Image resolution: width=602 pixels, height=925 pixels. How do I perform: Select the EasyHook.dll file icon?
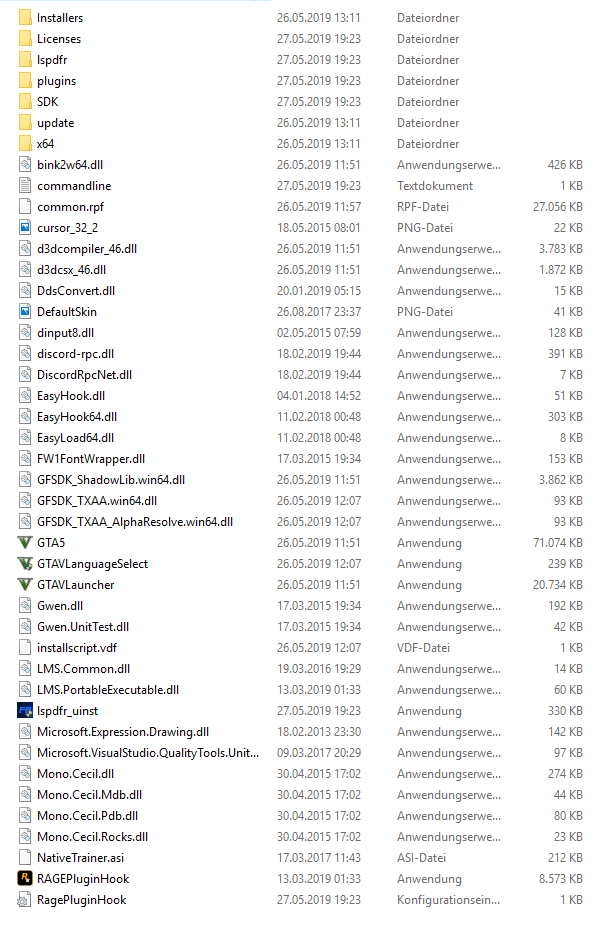pos(25,396)
